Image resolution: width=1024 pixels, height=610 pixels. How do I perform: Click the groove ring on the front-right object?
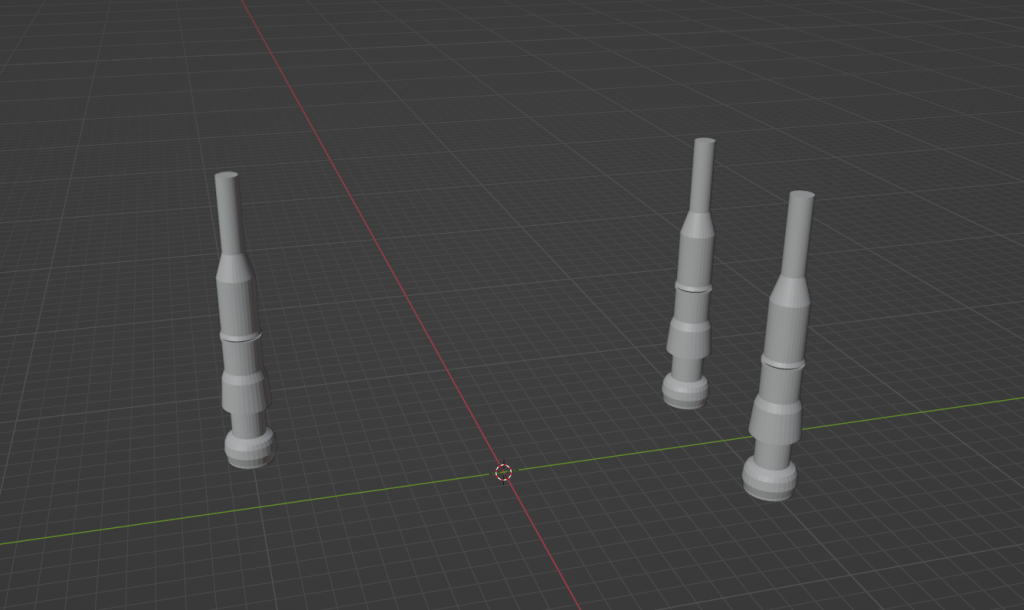click(x=783, y=361)
